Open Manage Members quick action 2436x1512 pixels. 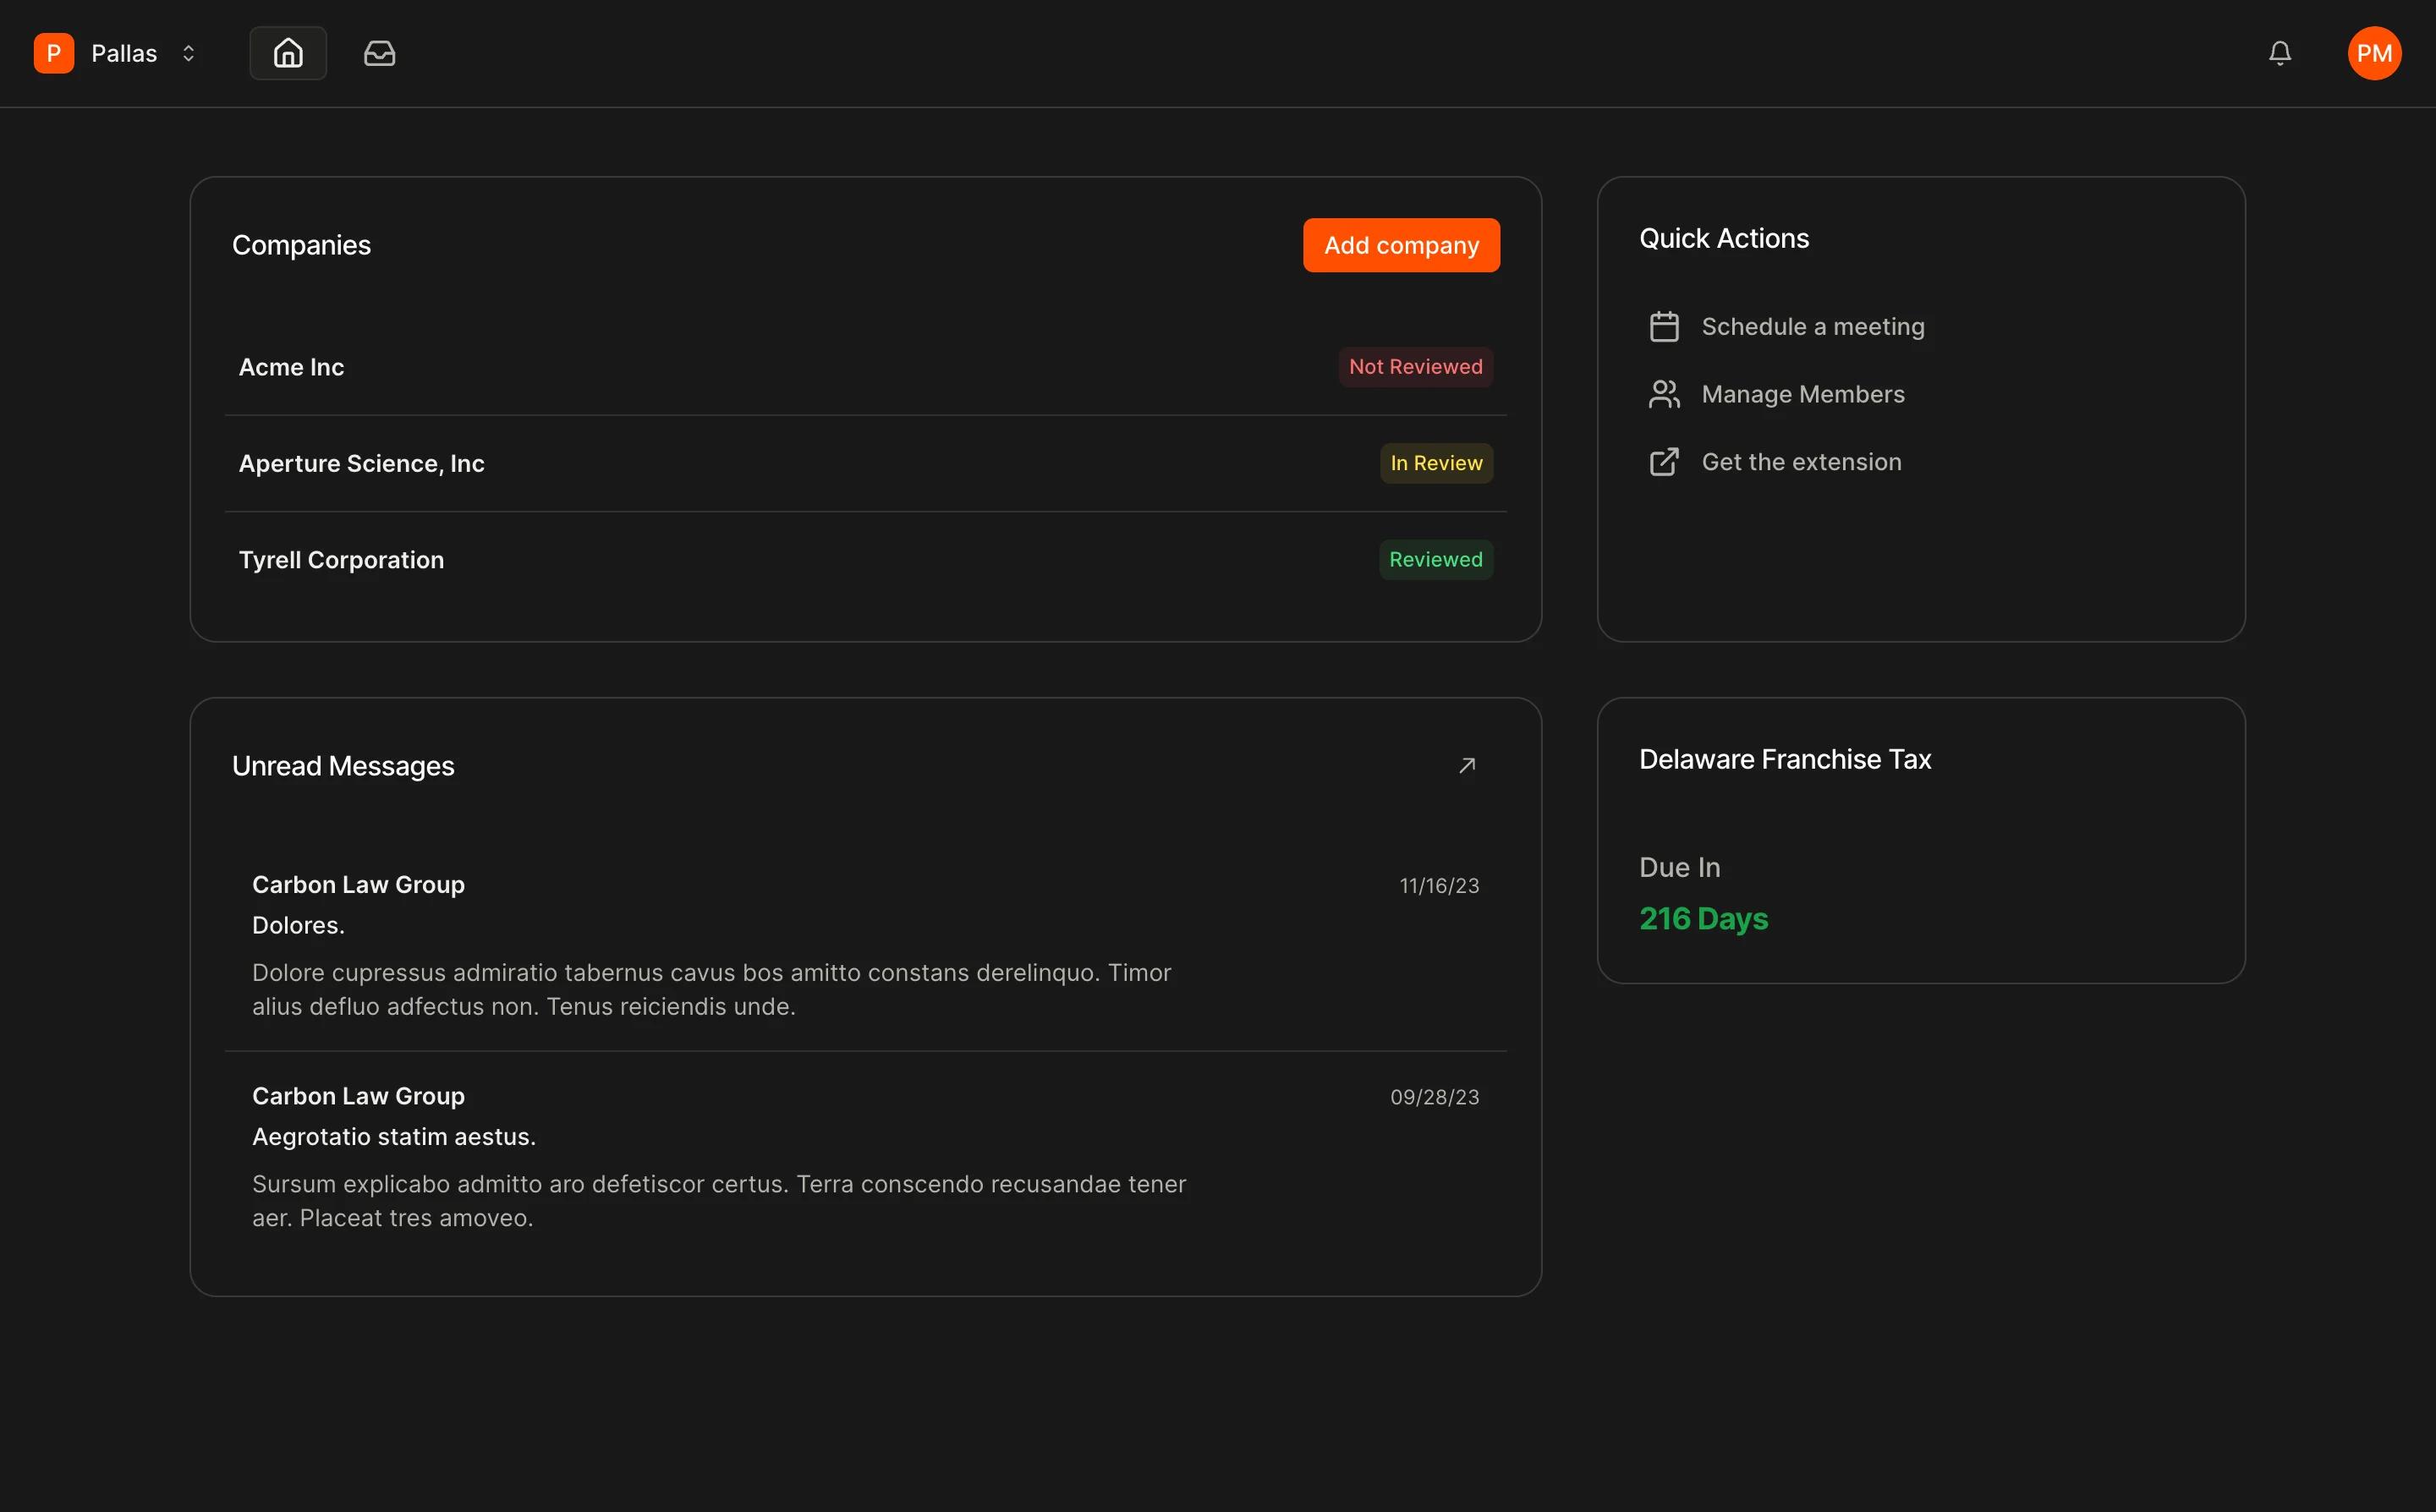[1803, 394]
